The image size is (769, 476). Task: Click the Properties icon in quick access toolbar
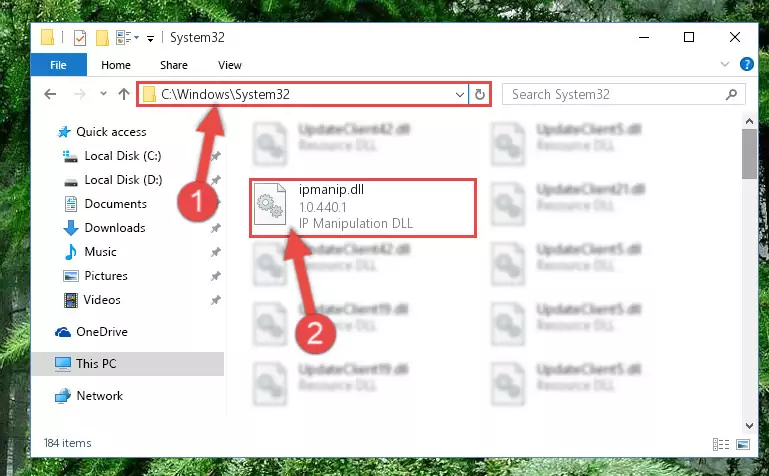pyautogui.click(x=79, y=38)
